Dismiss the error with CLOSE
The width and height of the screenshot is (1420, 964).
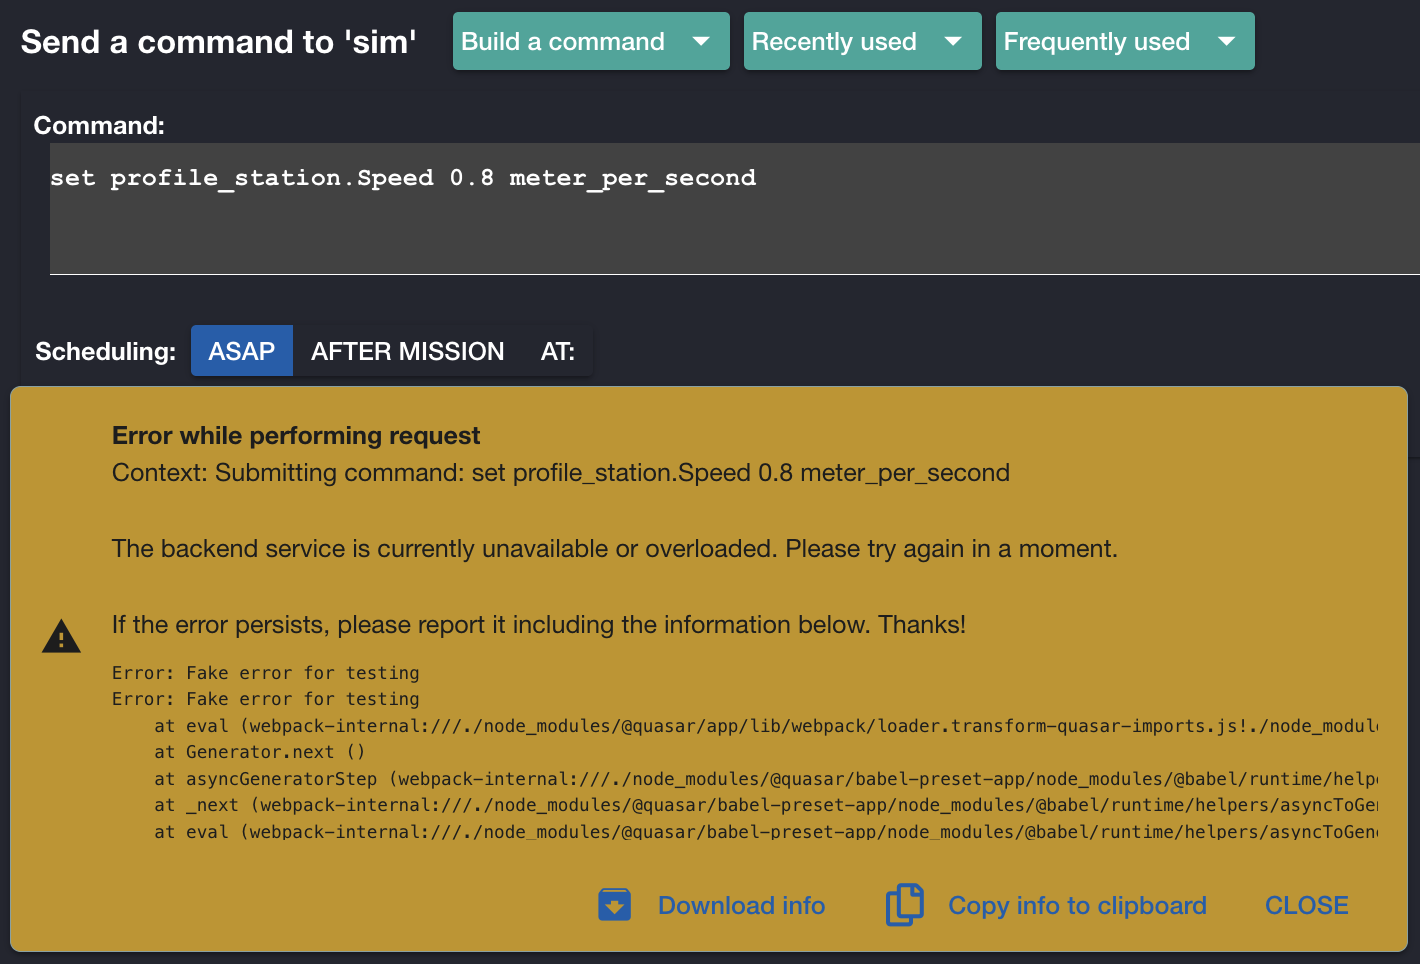[x=1306, y=905]
